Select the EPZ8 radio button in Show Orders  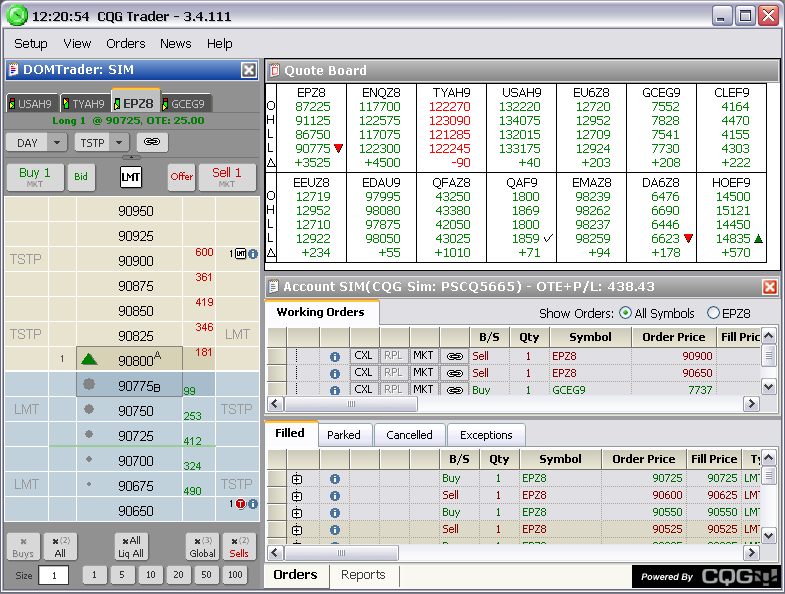(x=713, y=313)
